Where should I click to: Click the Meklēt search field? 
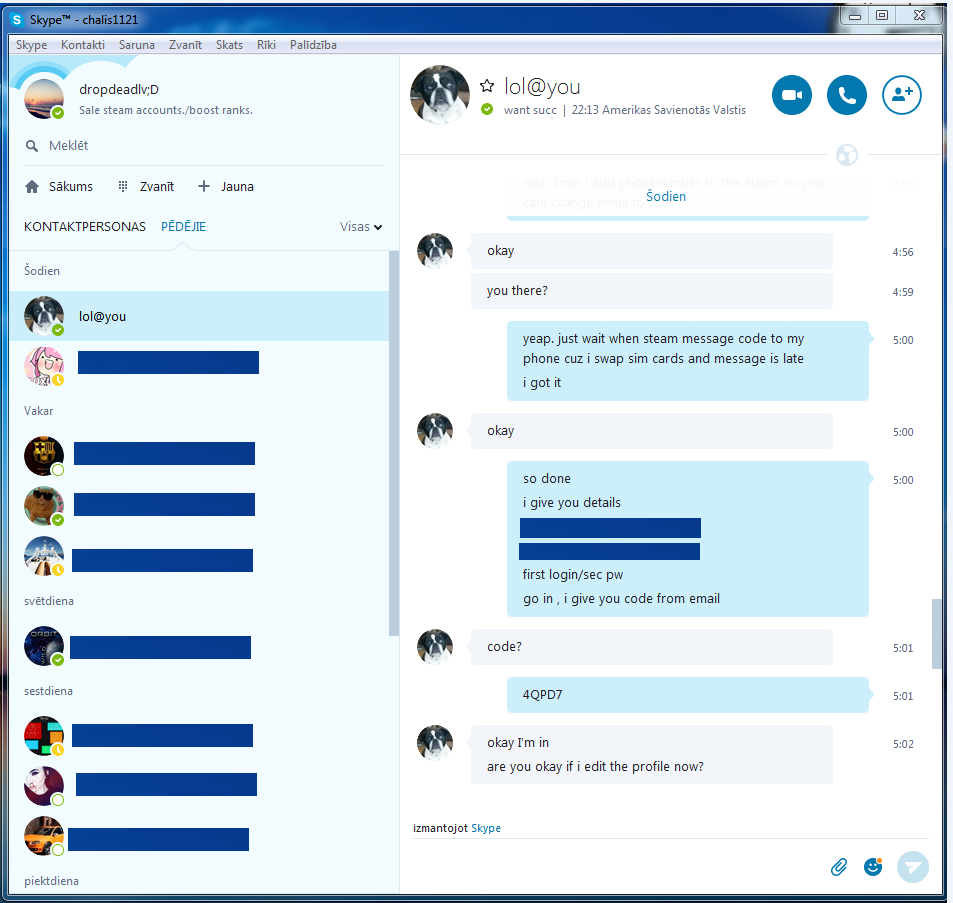pos(204,146)
